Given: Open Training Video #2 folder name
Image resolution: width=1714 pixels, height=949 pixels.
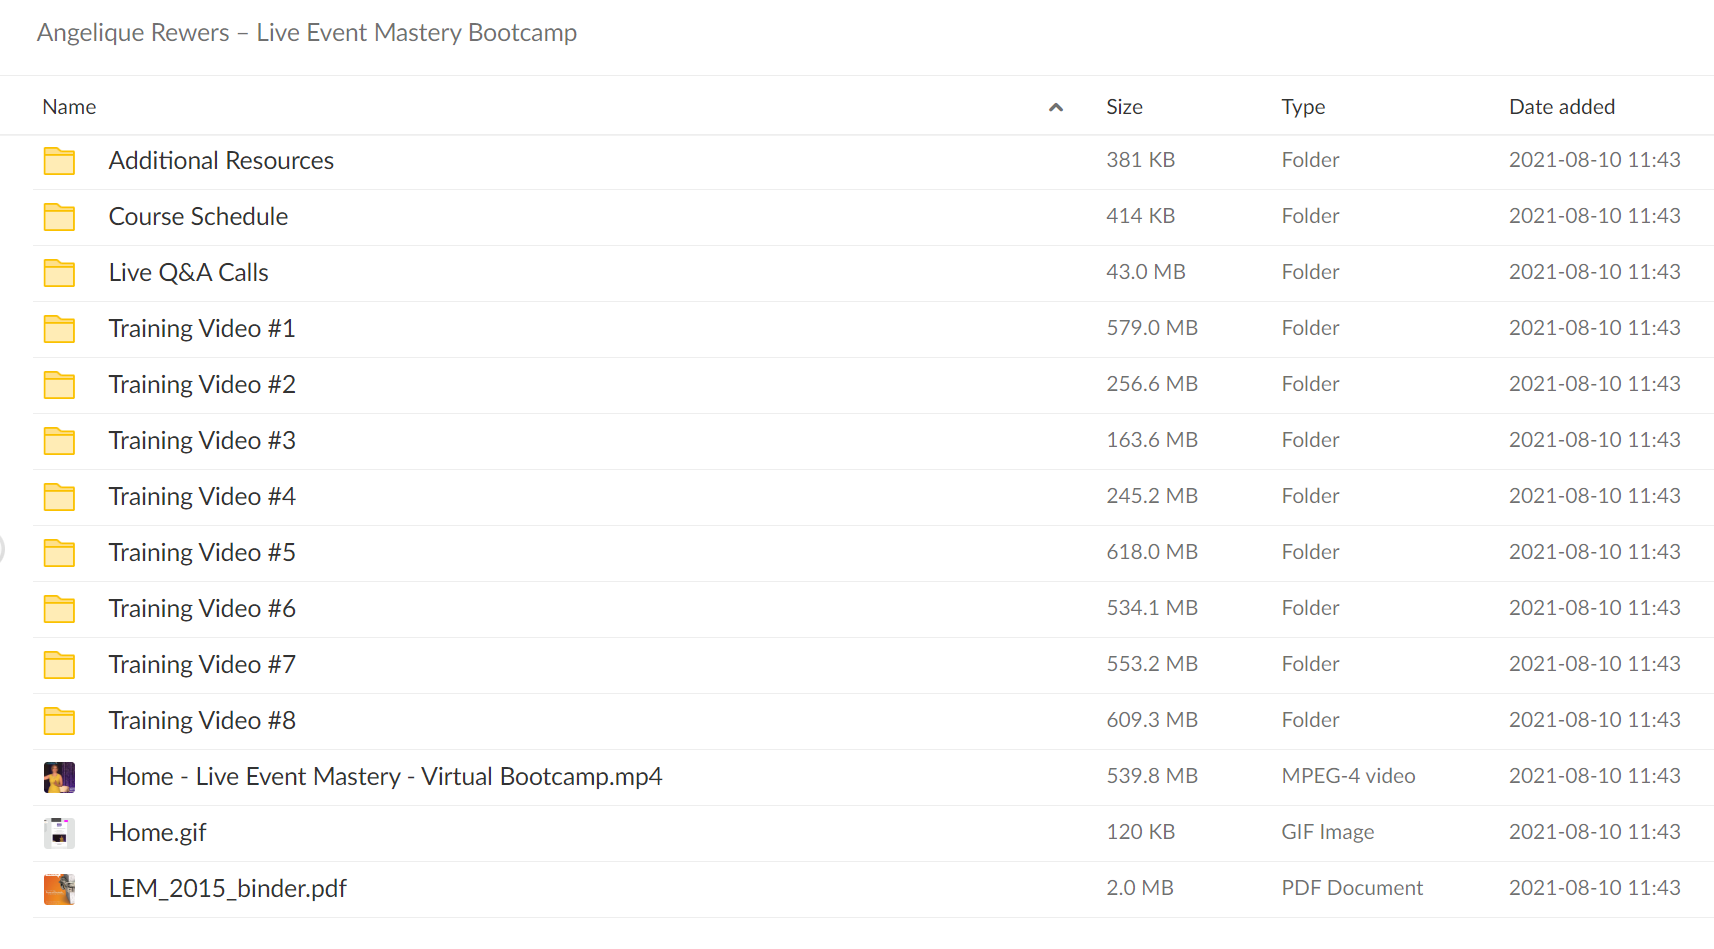Looking at the screenshot, I should pyautogui.click(x=202, y=385).
